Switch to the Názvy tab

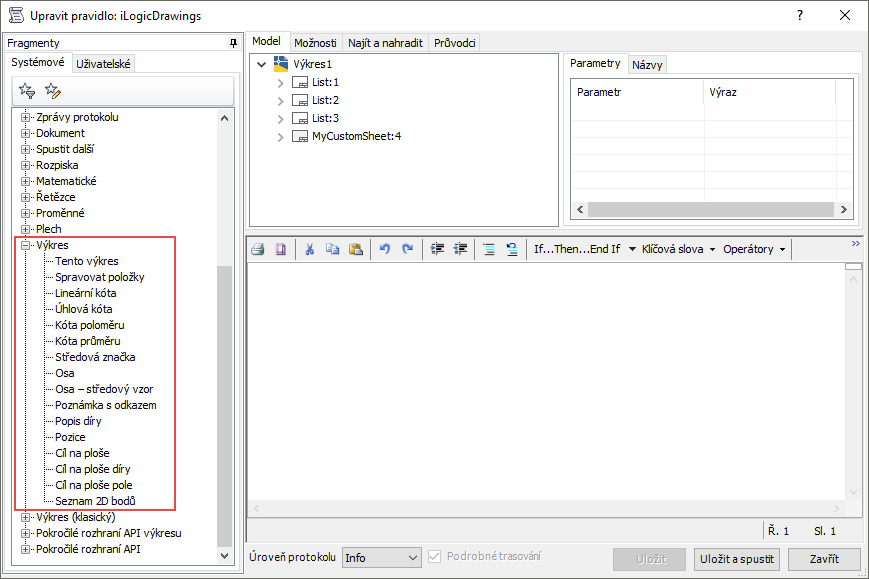pyautogui.click(x=647, y=65)
